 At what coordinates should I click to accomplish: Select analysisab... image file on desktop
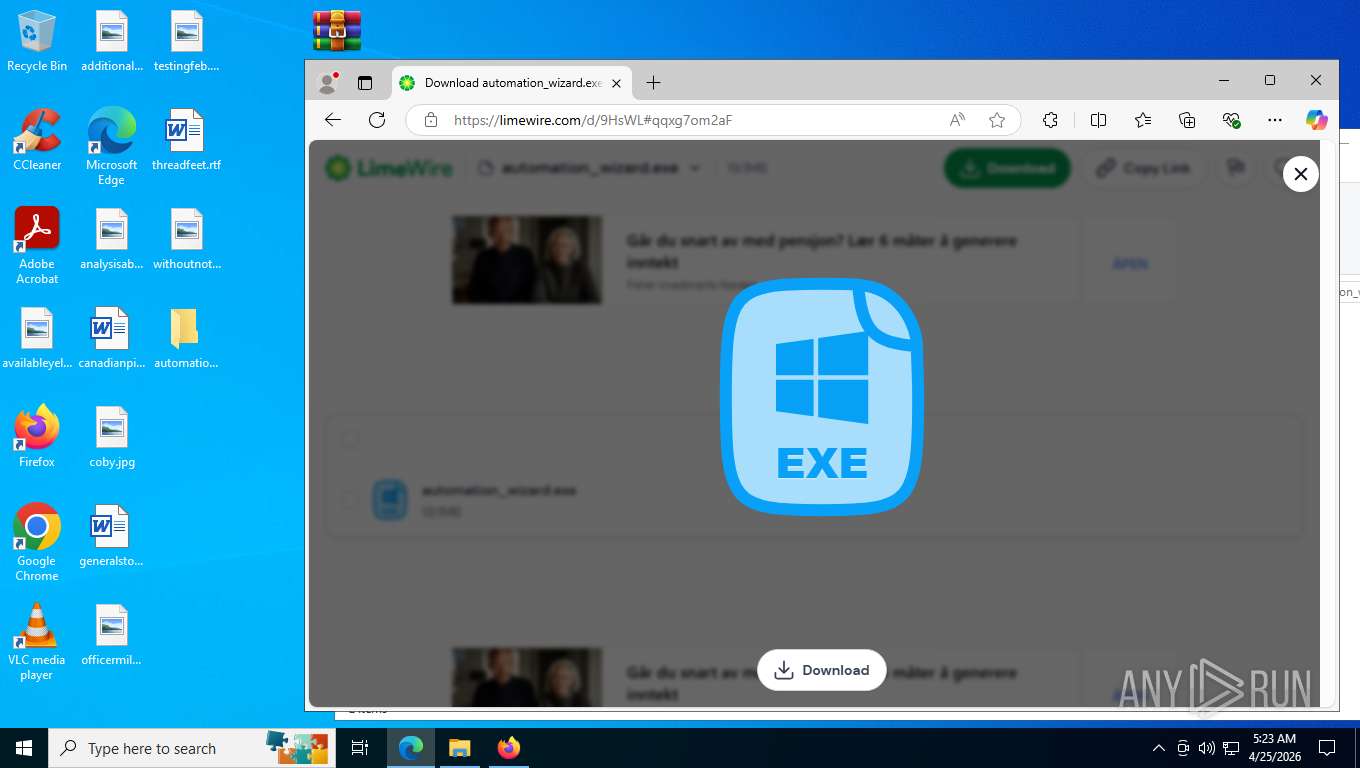[x=111, y=239]
